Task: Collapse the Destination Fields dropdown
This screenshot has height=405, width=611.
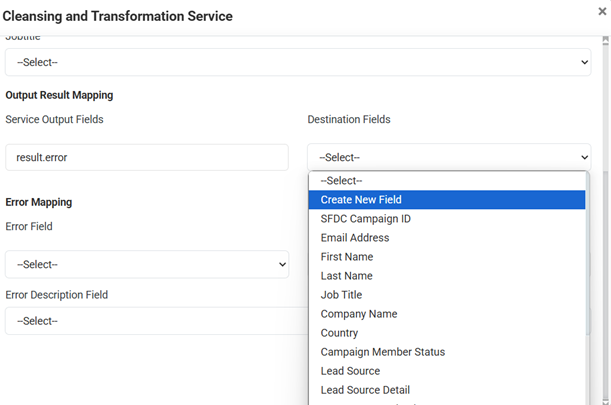Action: [449, 157]
